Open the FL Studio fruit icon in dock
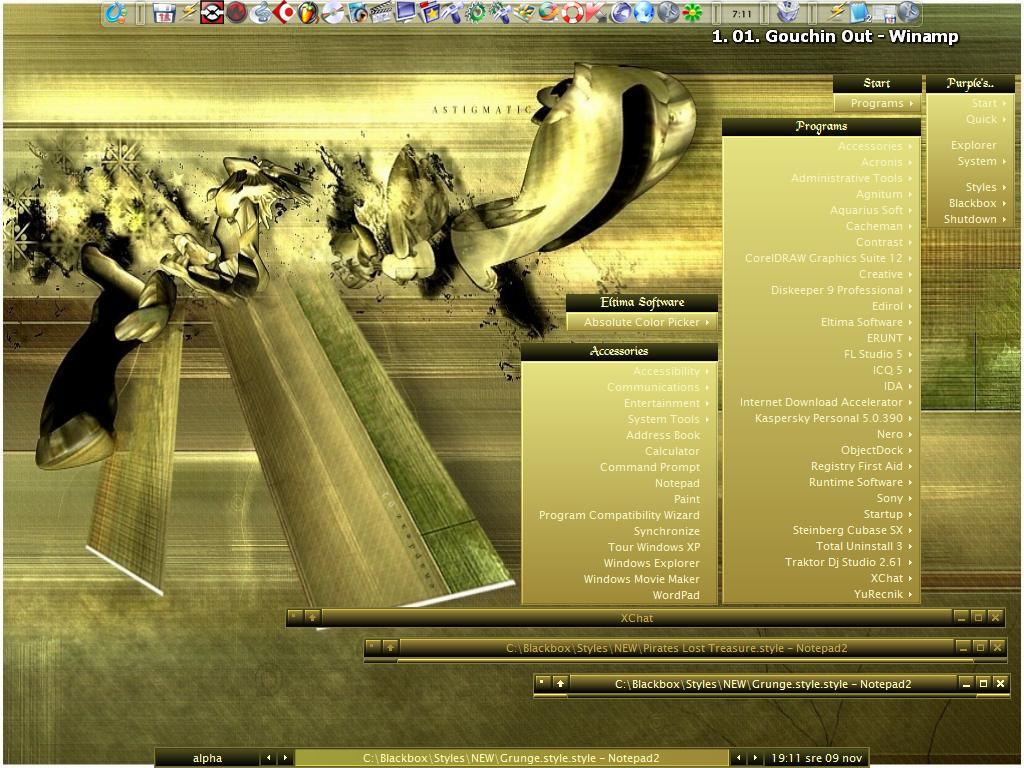Image resolution: width=1024 pixels, height=768 pixels. point(308,12)
